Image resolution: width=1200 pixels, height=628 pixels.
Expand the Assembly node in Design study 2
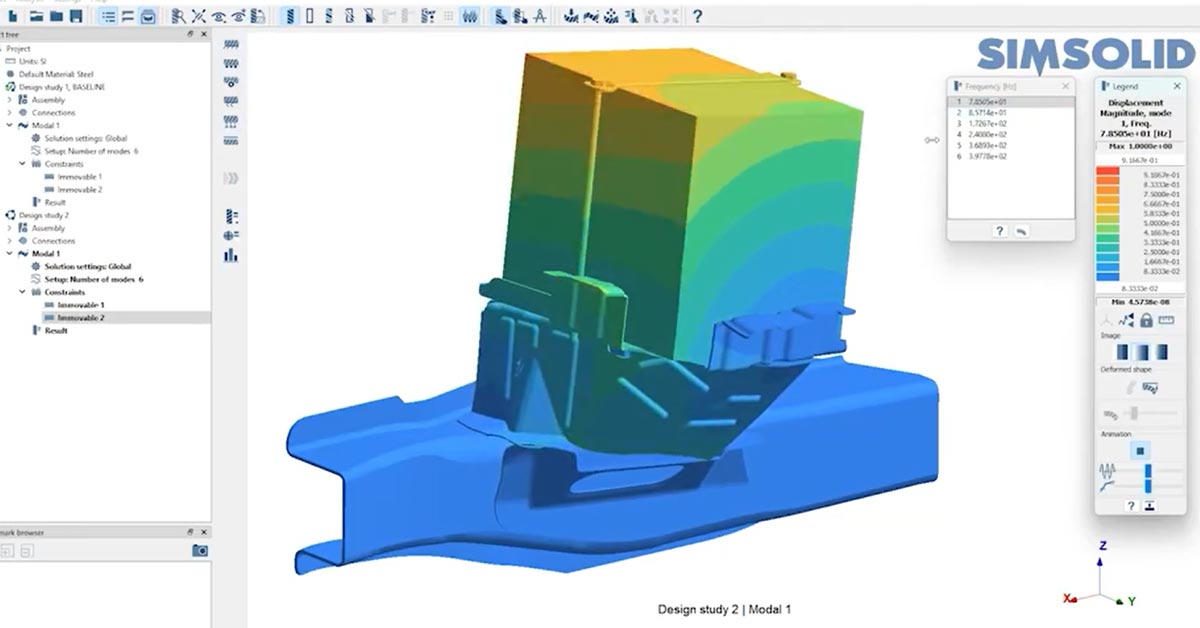click(8, 228)
